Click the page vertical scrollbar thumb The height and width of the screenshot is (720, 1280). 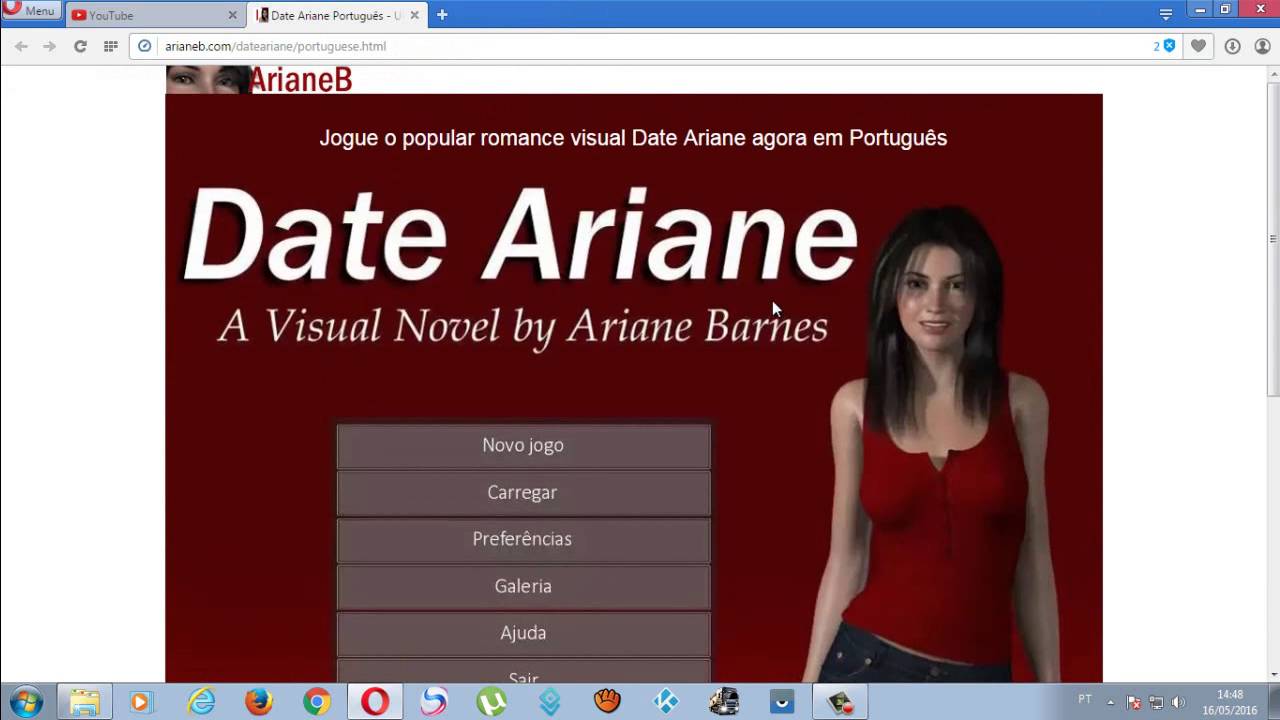coord(1273,238)
